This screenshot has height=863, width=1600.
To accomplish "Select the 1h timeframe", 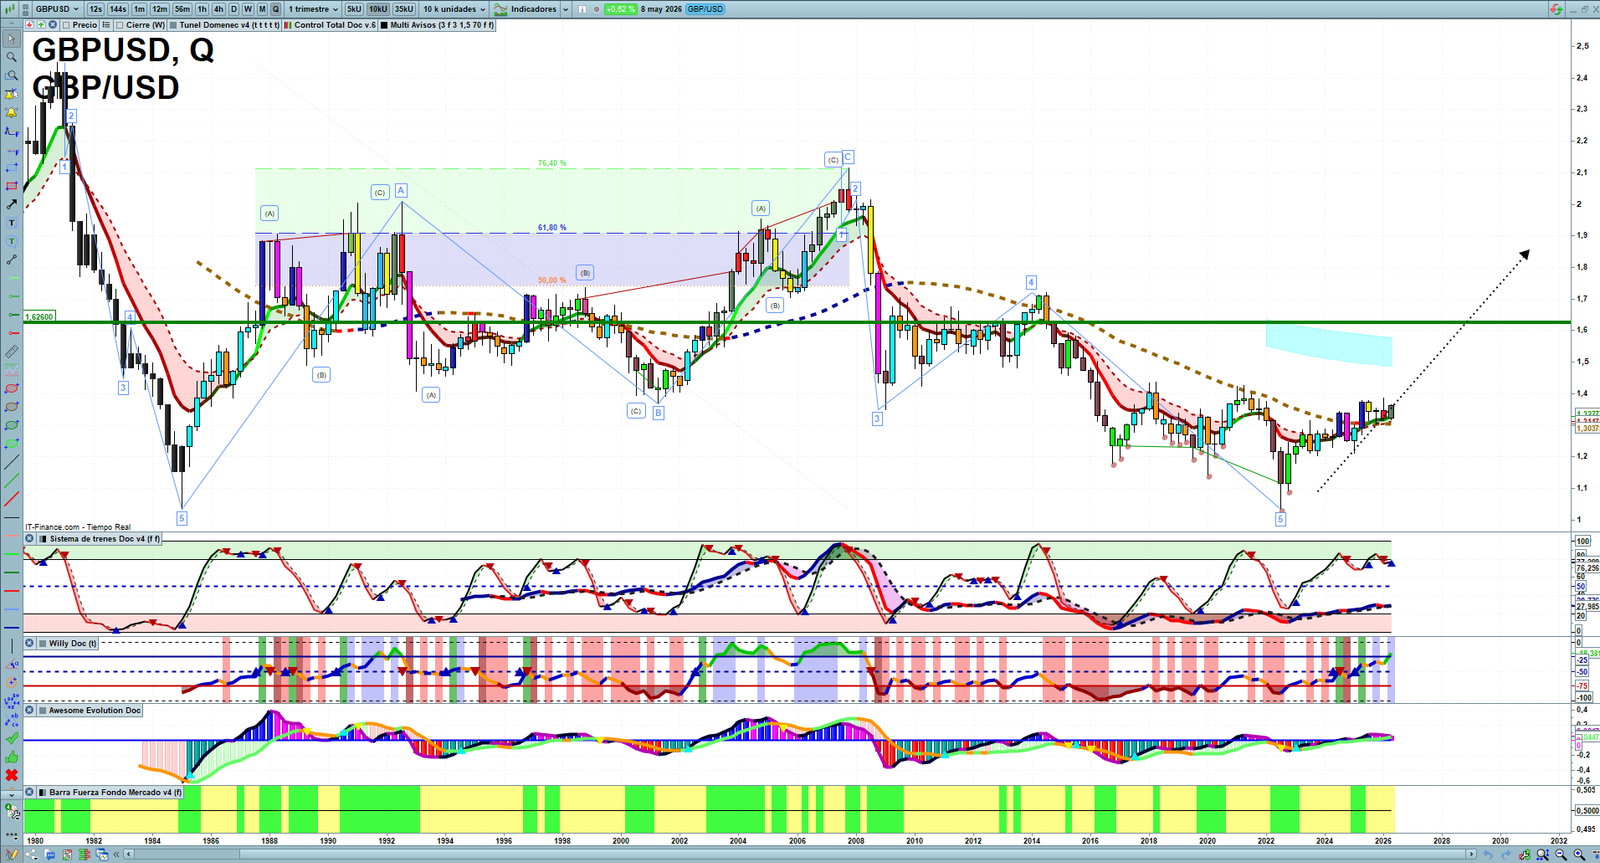I will pyautogui.click(x=202, y=9).
